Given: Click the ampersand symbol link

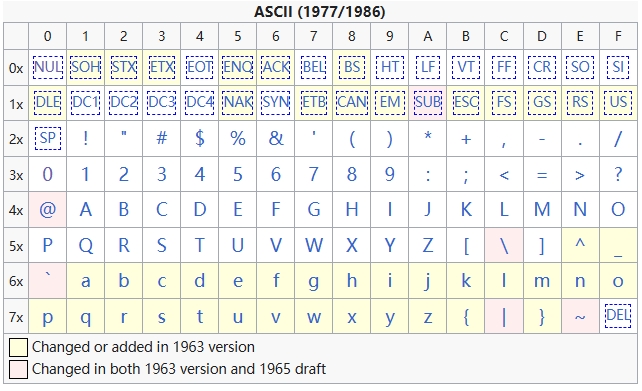Looking at the screenshot, I should tap(276, 138).
